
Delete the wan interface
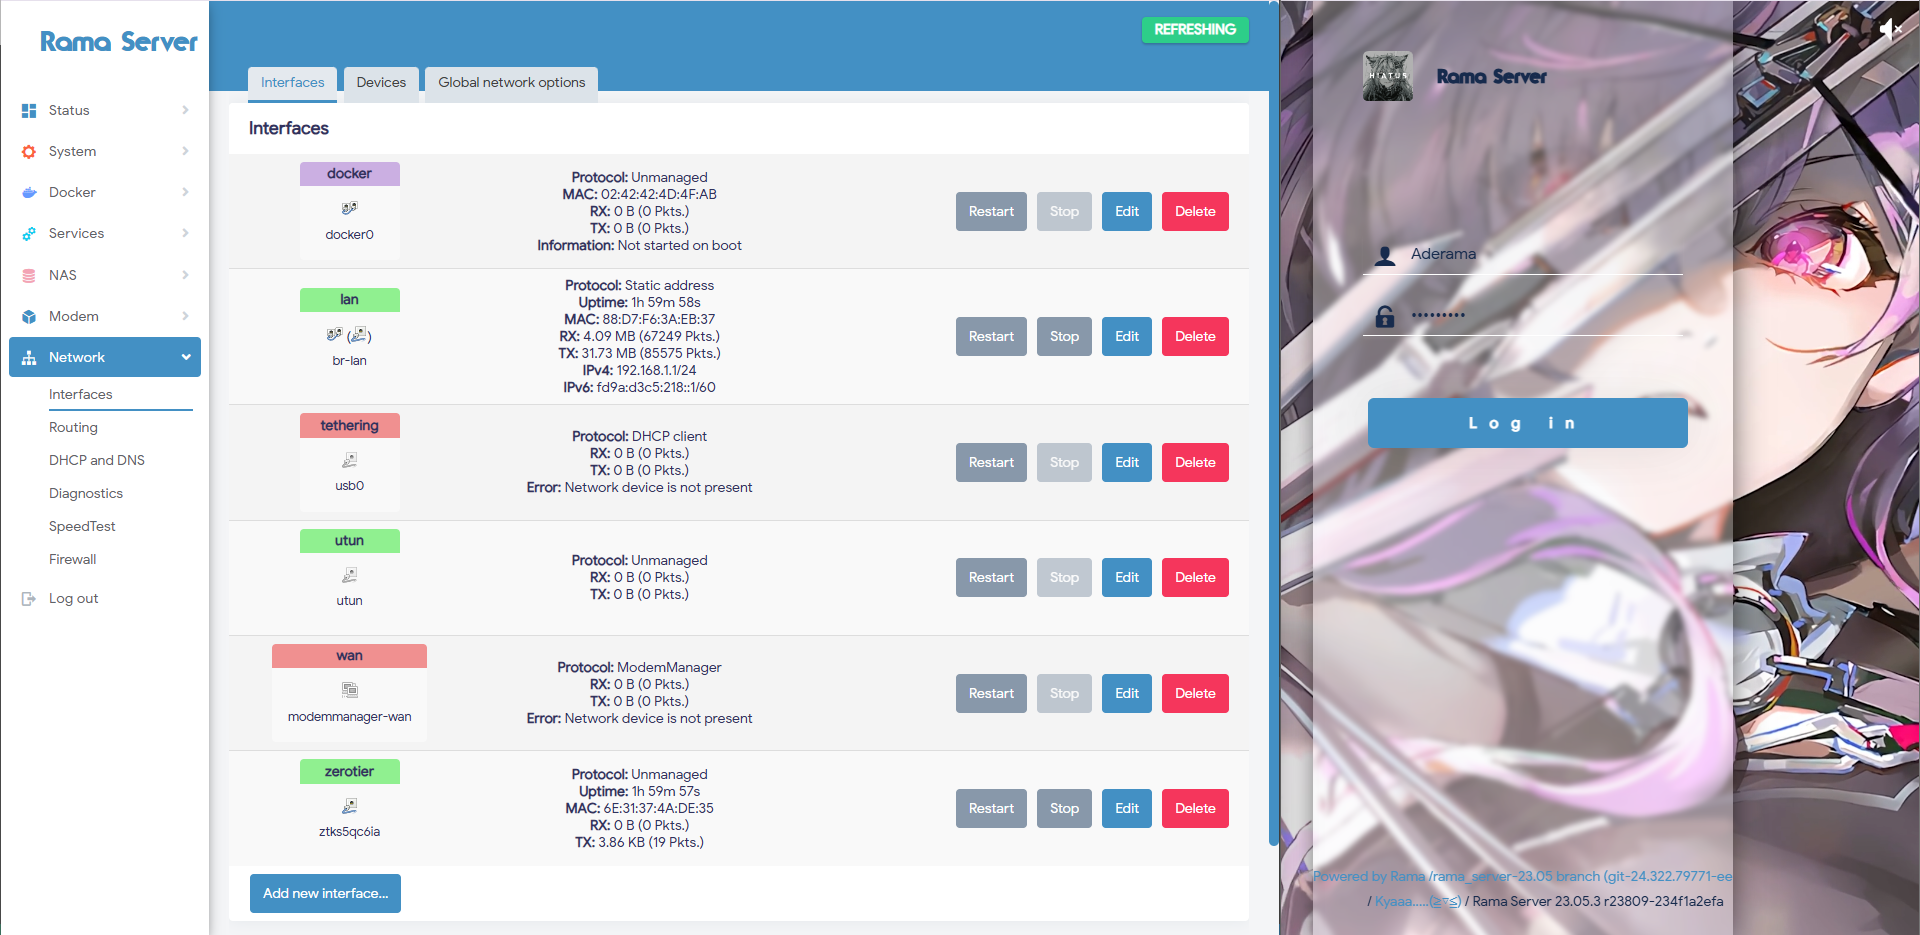(x=1195, y=693)
